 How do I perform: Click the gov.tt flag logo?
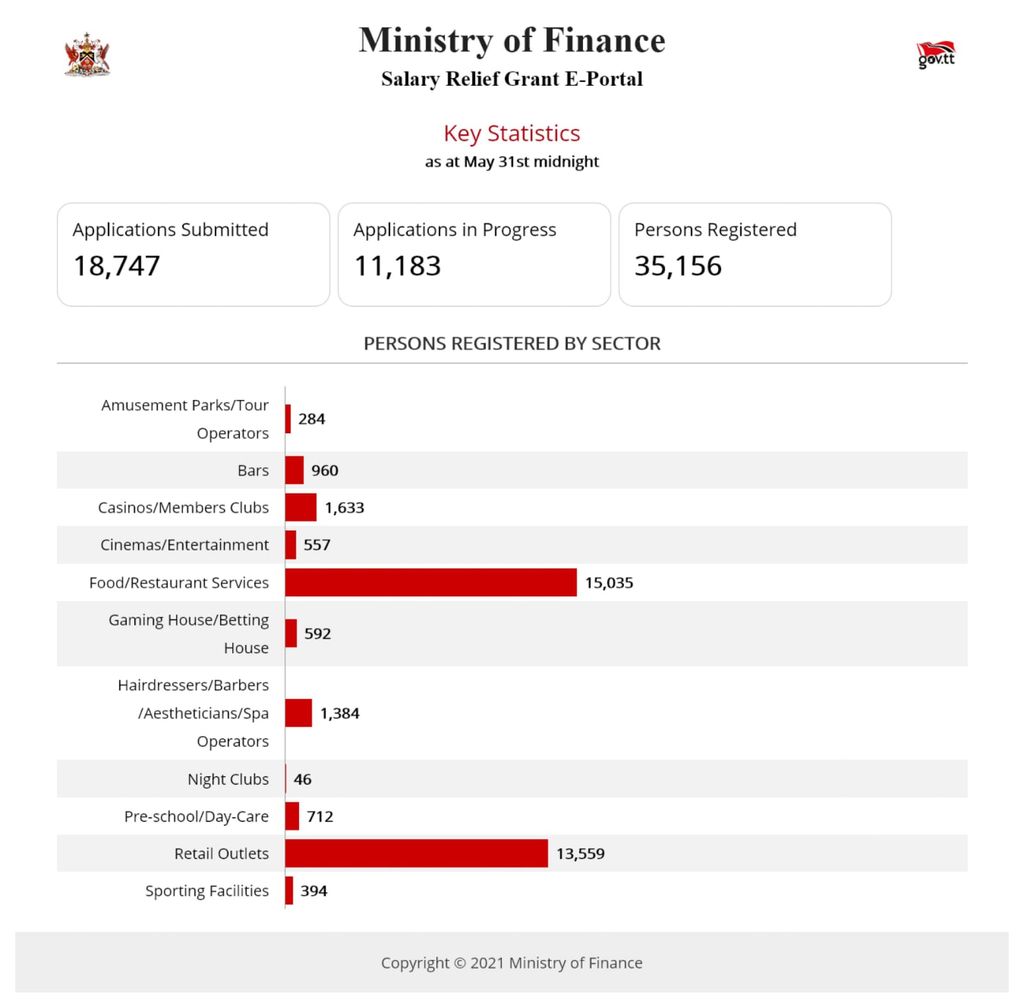click(x=935, y=55)
